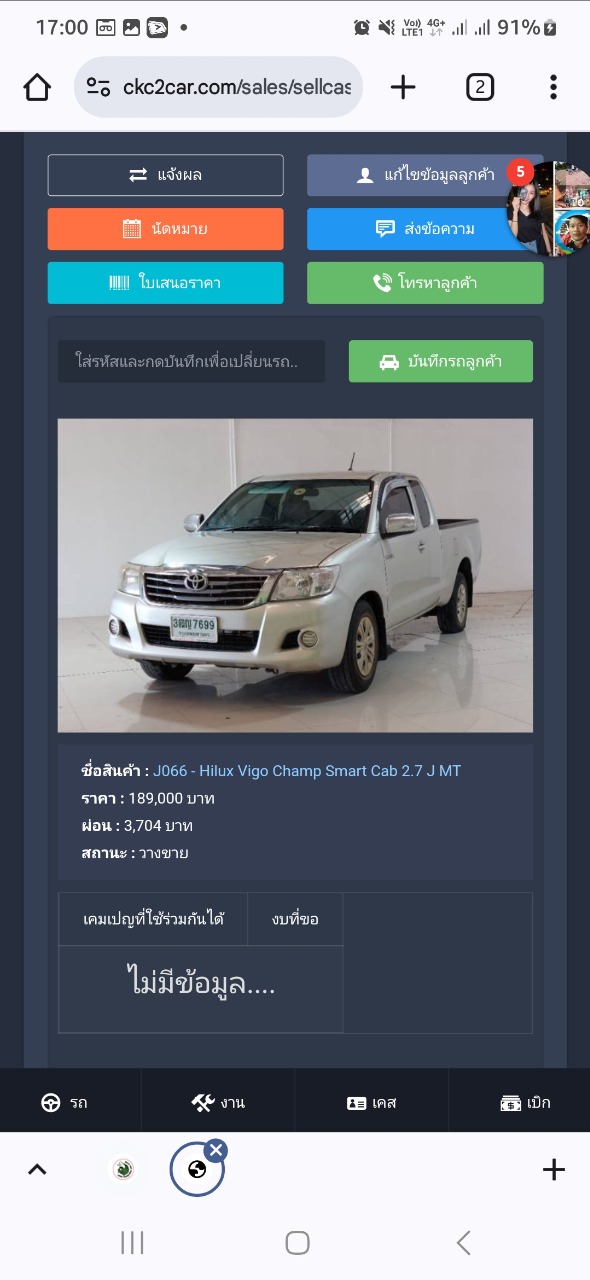Switch to the รถ steering wheel tab
This screenshot has height=1280, width=590.
pyautogui.click(x=64, y=1102)
